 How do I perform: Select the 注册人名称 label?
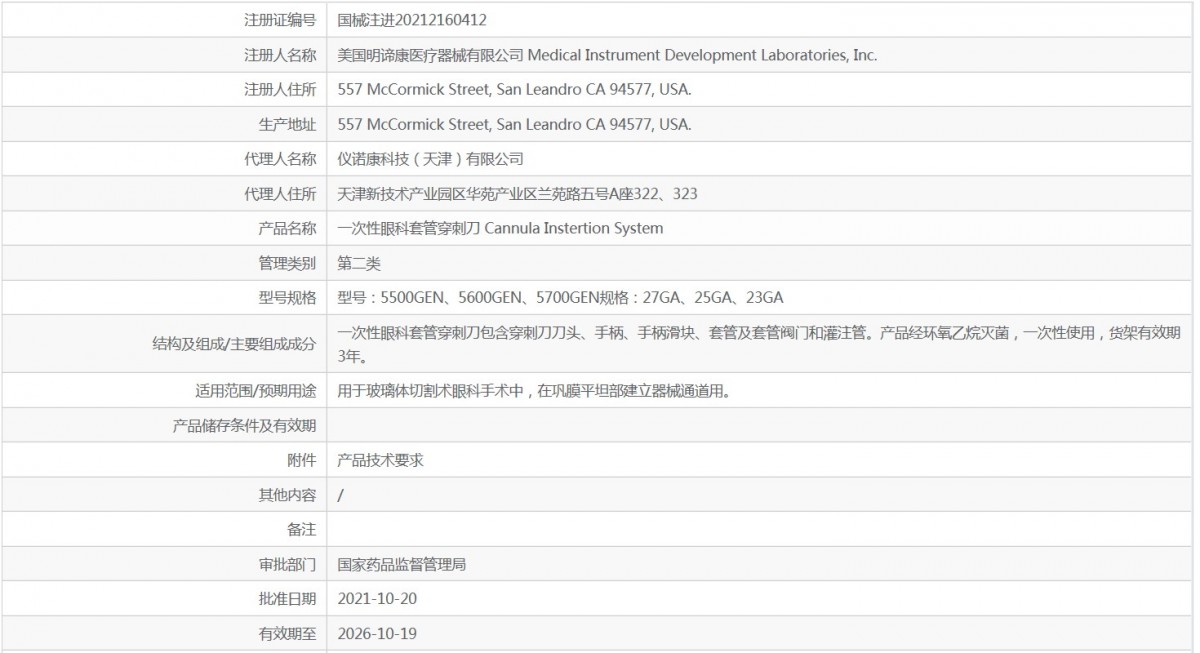(280, 55)
